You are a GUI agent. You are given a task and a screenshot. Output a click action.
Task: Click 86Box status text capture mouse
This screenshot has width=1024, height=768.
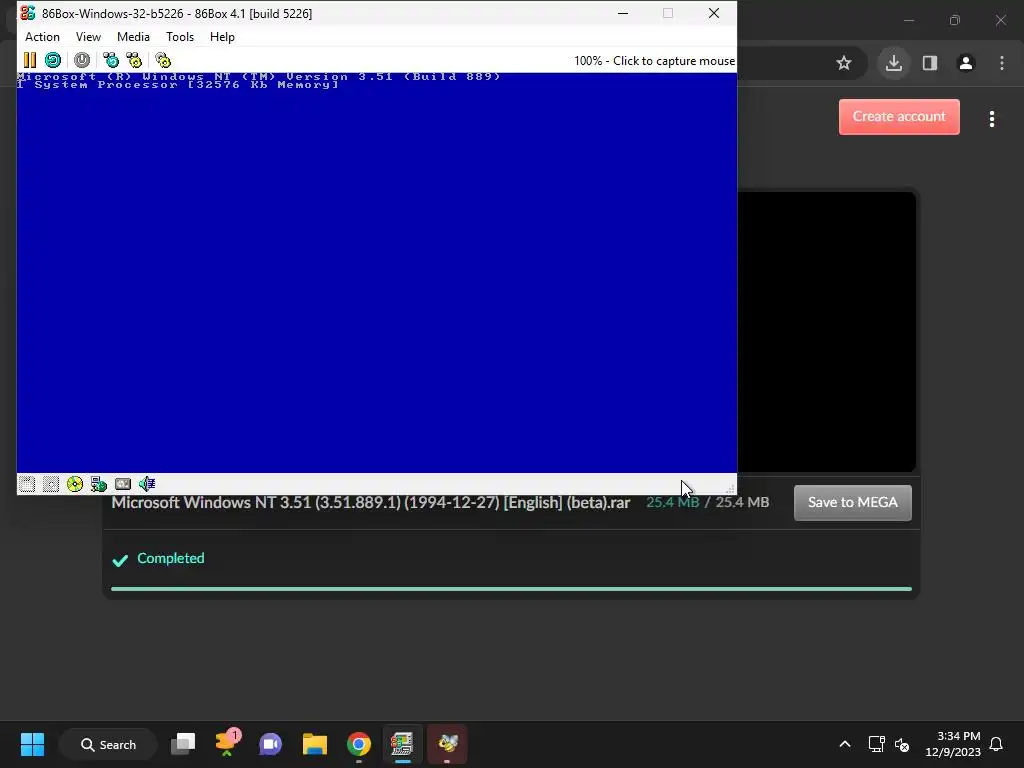point(654,61)
